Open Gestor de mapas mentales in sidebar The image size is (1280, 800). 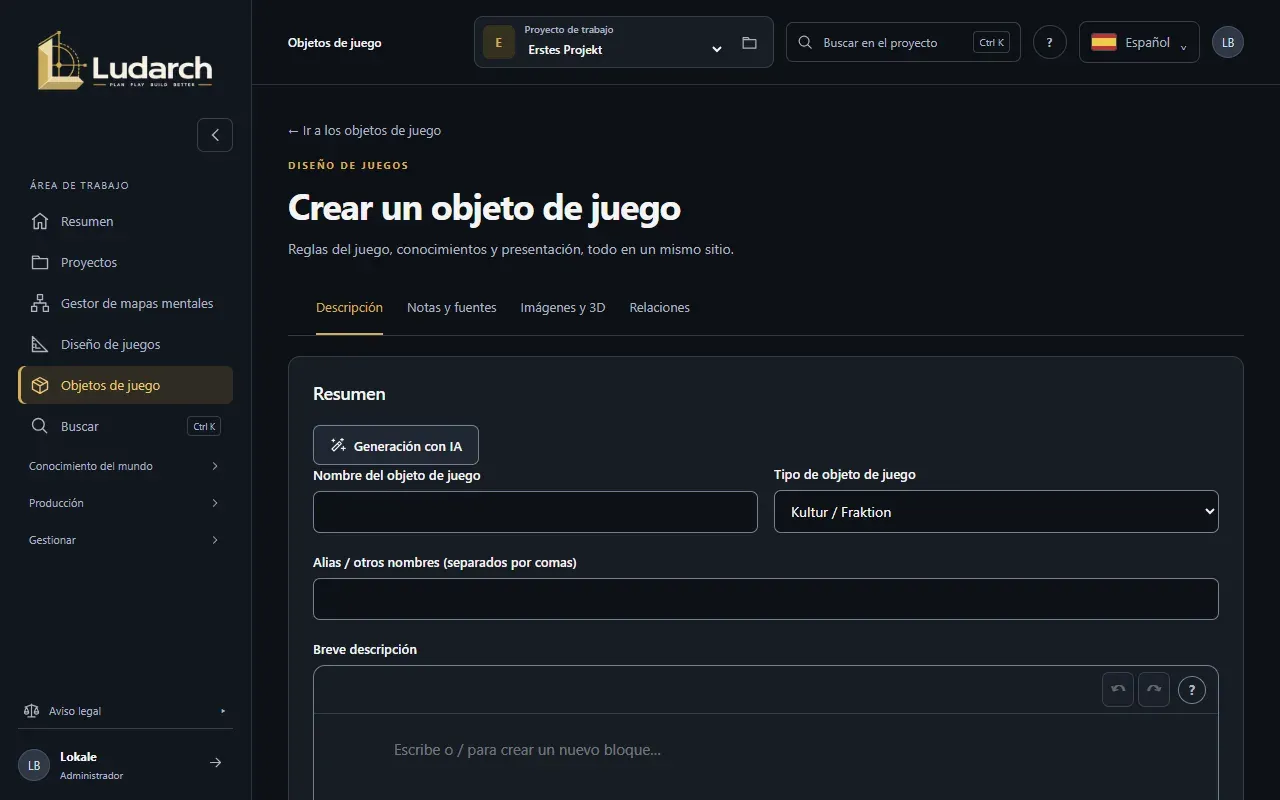tap(126, 303)
